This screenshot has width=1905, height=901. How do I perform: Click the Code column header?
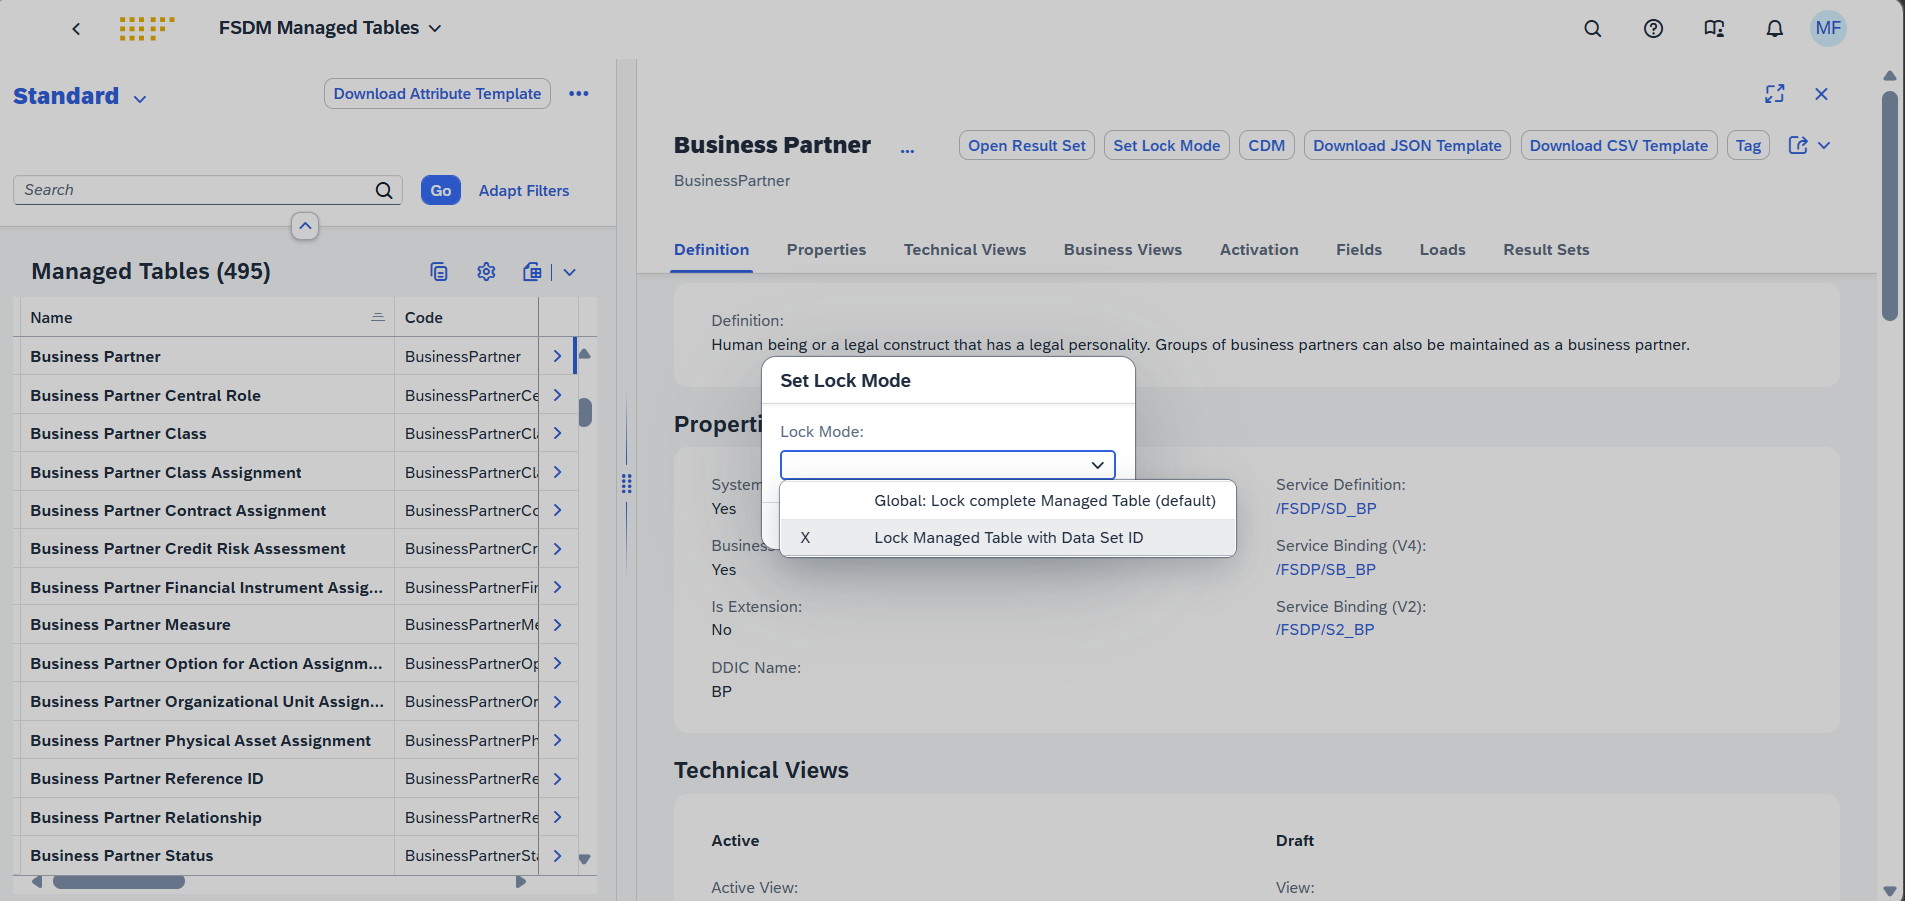[466, 317]
